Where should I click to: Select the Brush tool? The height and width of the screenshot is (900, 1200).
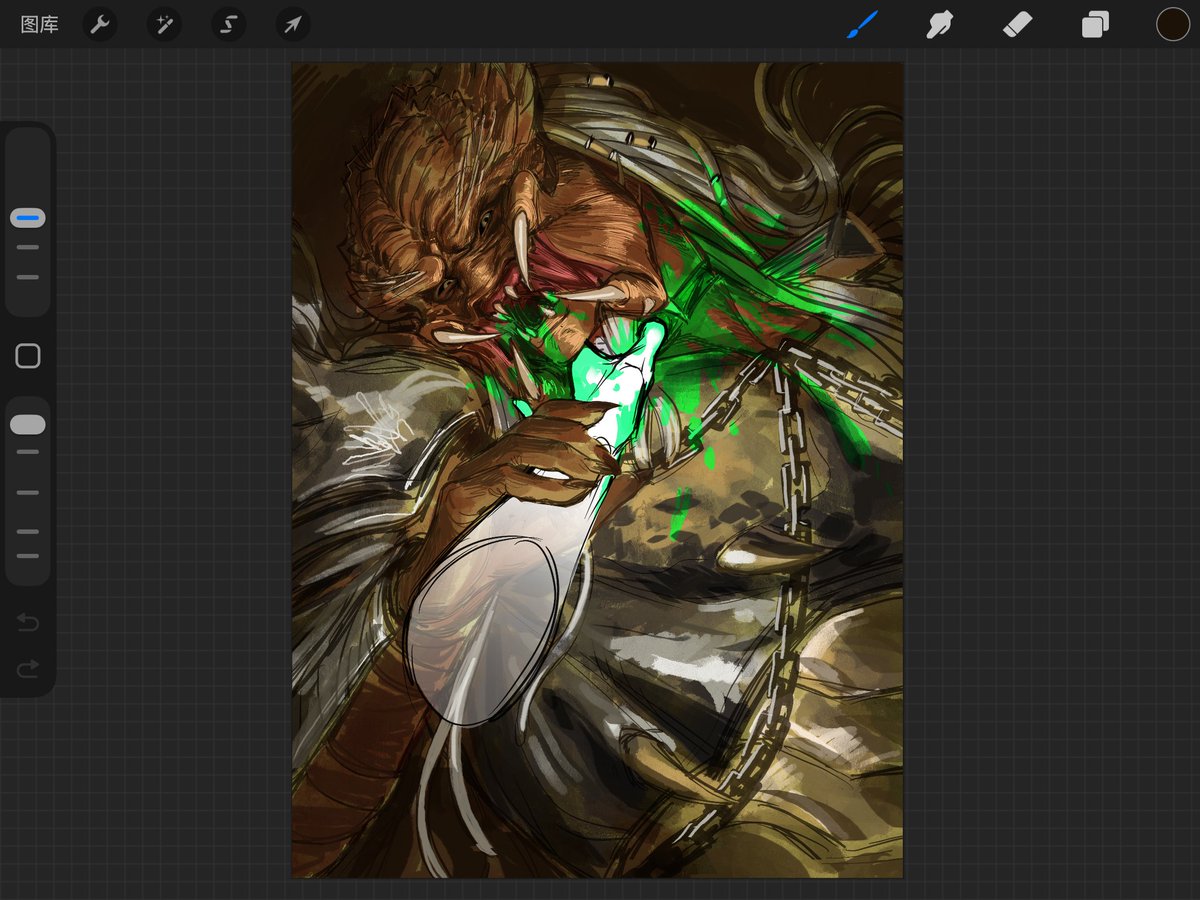(862, 24)
